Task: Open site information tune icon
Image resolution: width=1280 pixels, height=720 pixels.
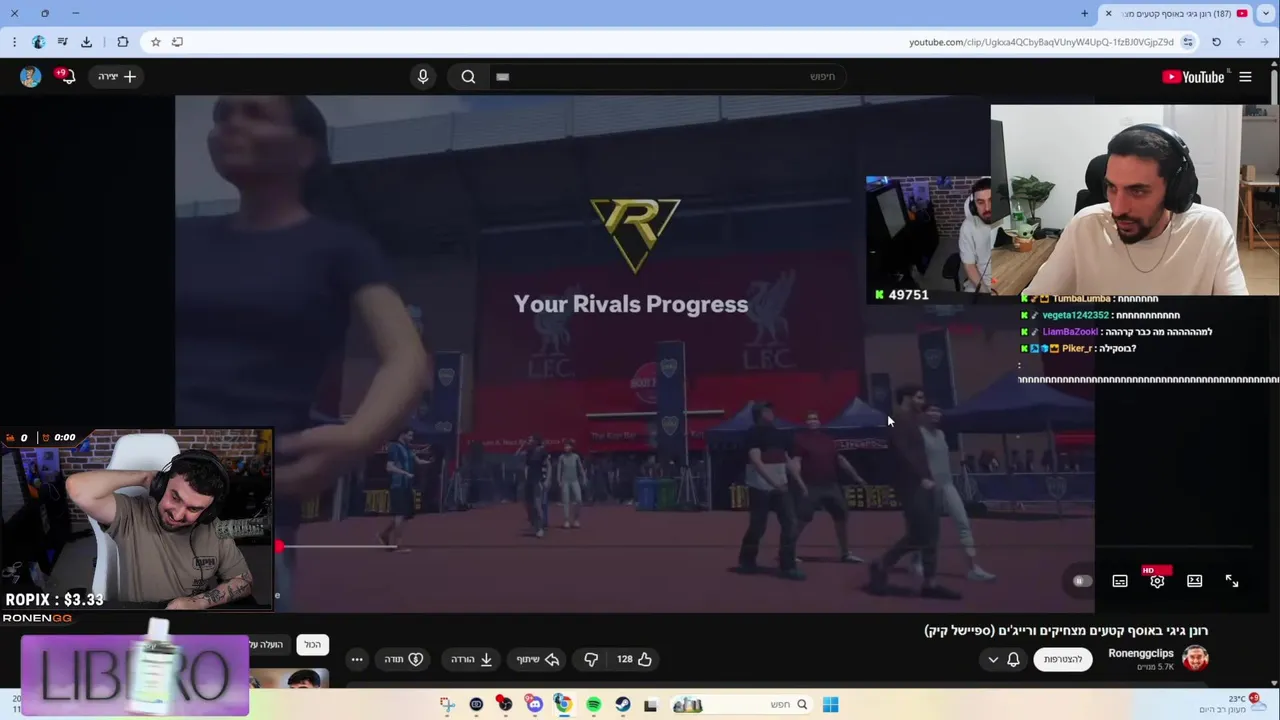Action: click(x=1188, y=42)
